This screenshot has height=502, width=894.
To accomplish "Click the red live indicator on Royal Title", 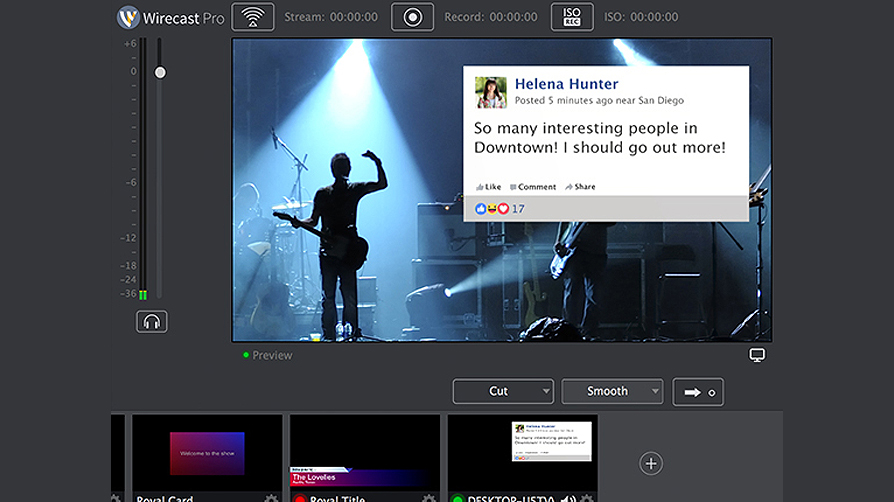I will click(300, 499).
